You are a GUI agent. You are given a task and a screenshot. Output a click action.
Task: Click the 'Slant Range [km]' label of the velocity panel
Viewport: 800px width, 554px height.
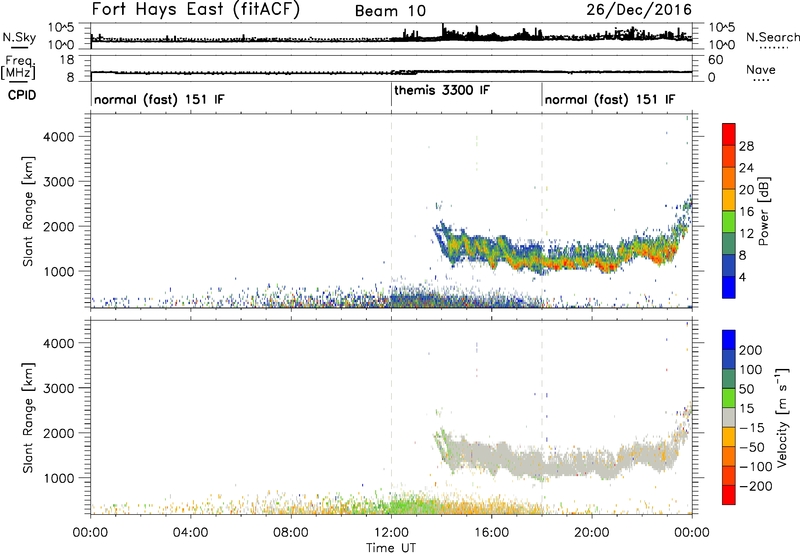28,418
